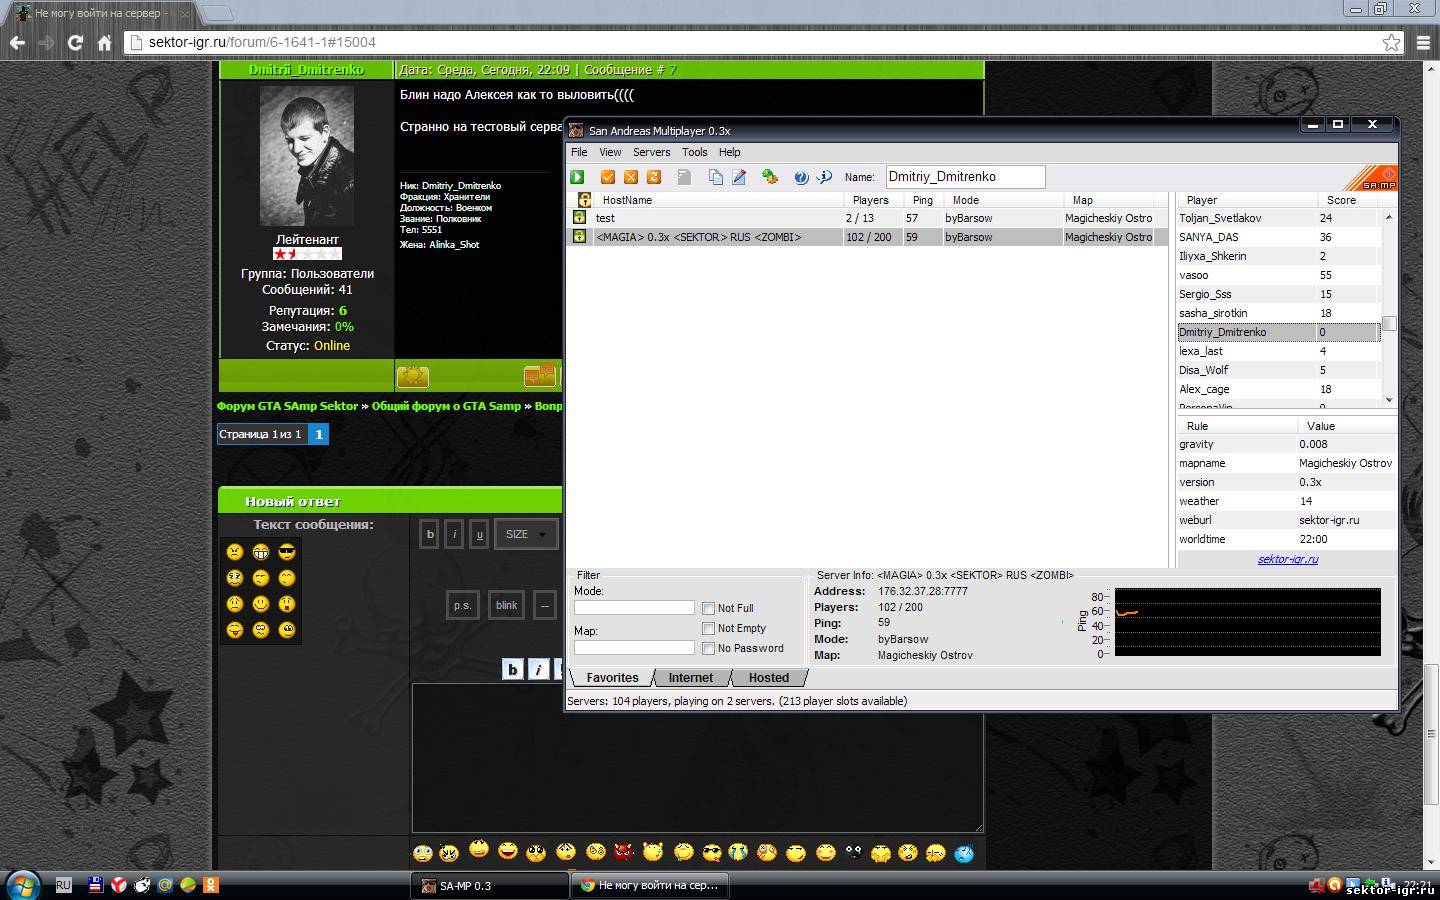The image size is (1440, 900).
Task: Sort the server list by the Ping column header
Action: [922, 200]
